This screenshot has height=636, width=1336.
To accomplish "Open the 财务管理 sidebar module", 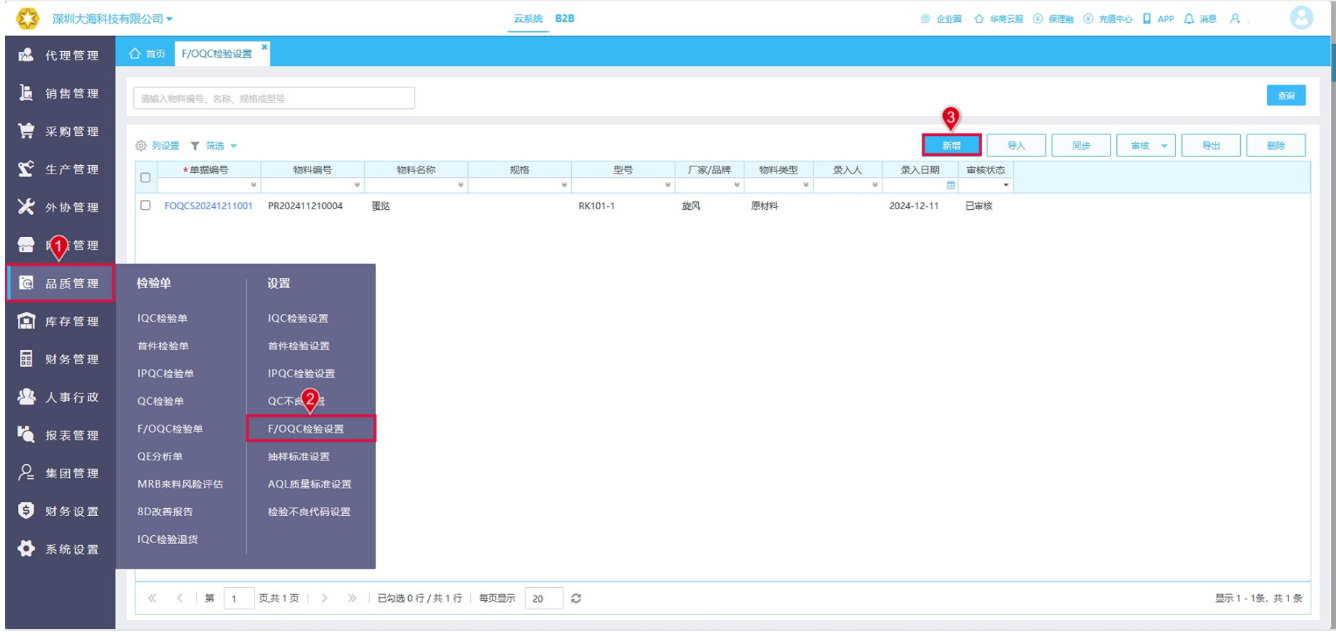I will tap(60, 360).
